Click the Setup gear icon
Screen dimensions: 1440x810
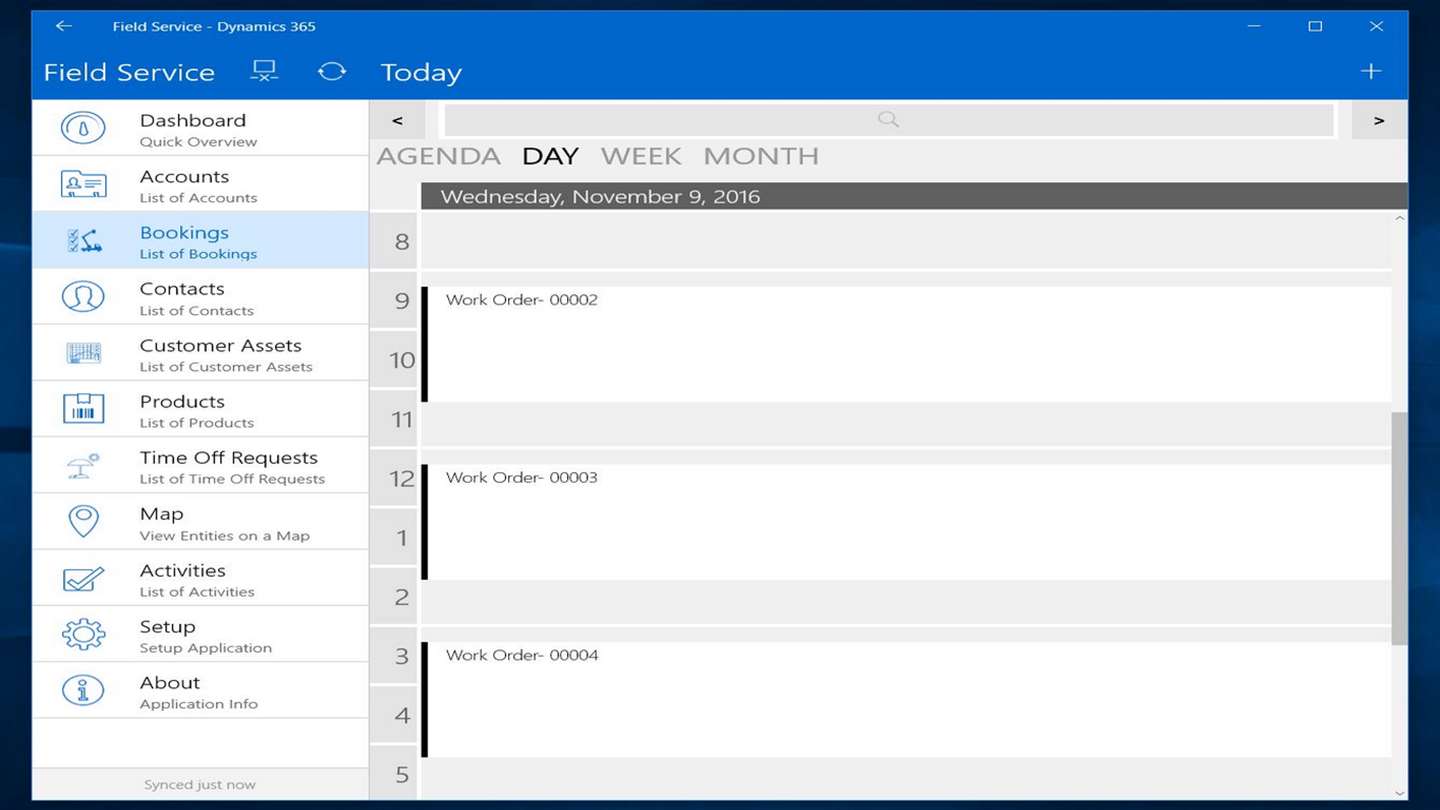point(83,634)
